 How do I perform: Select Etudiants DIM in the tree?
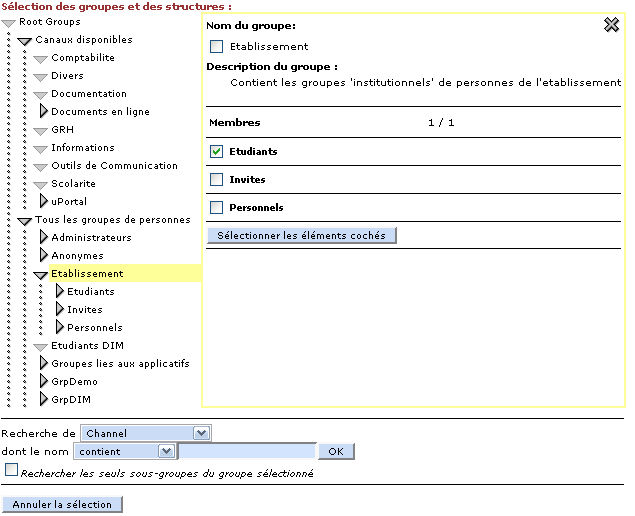(x=87, y=346)
